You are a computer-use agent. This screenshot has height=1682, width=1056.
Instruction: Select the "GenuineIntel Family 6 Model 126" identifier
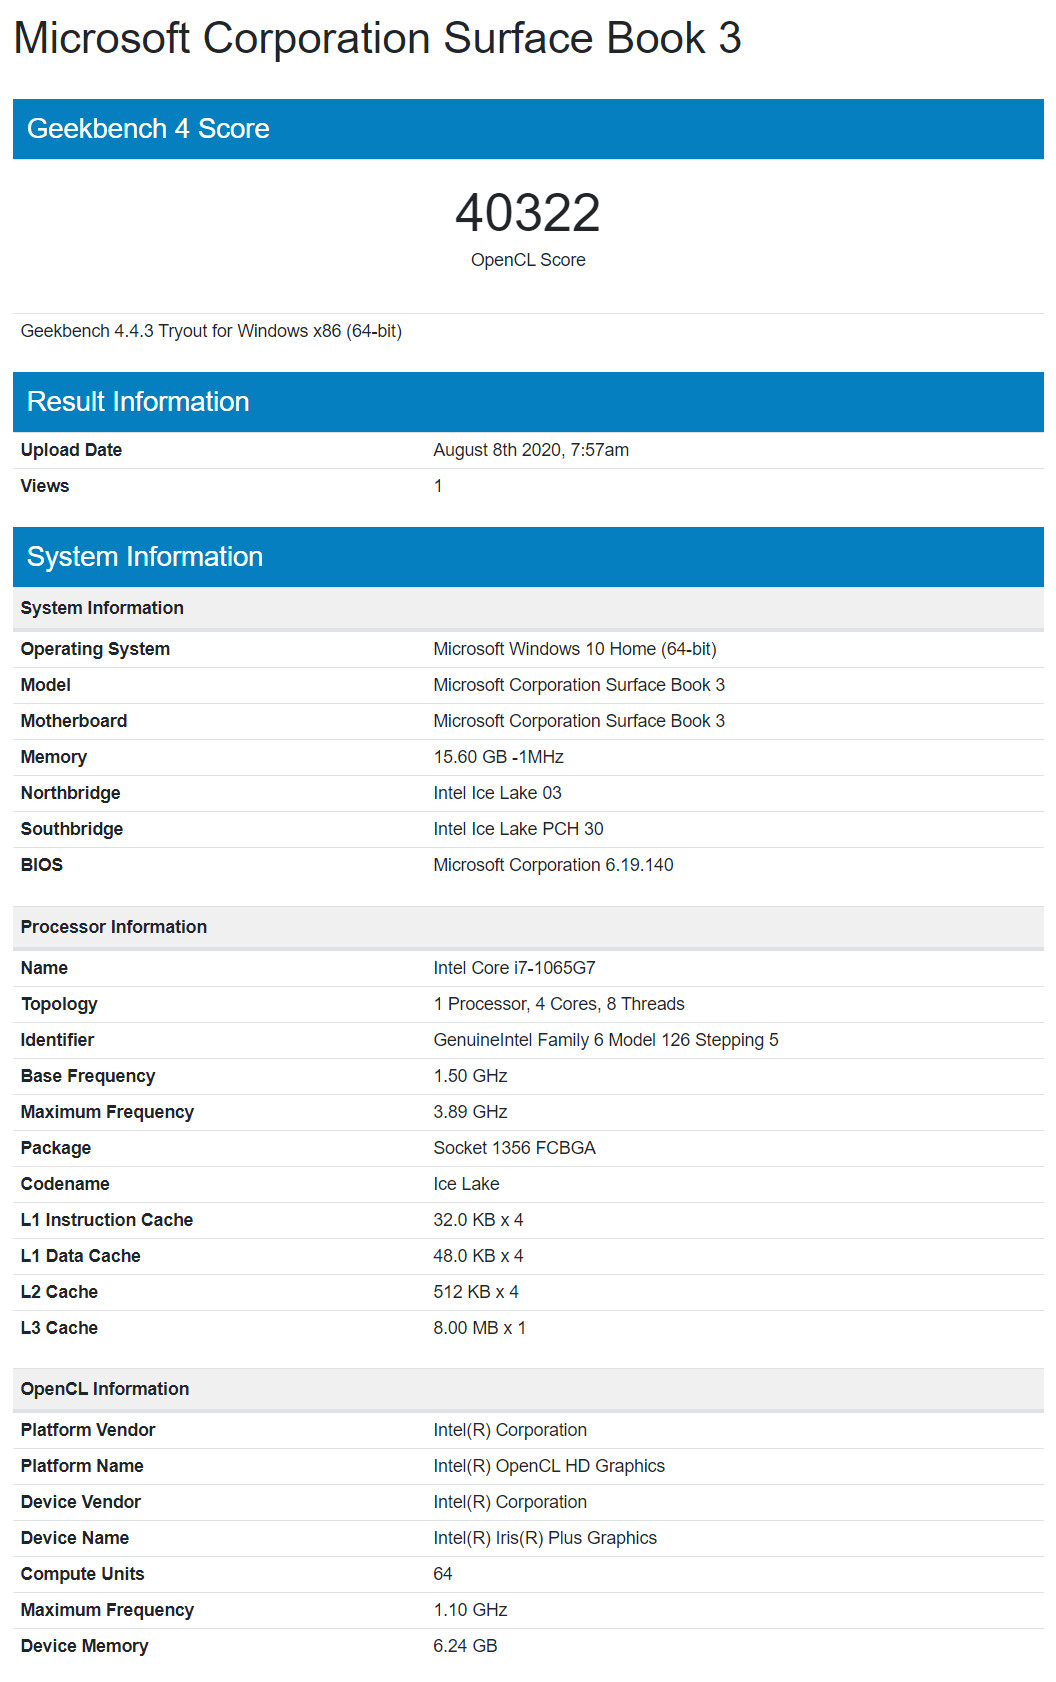(606, 1040)
